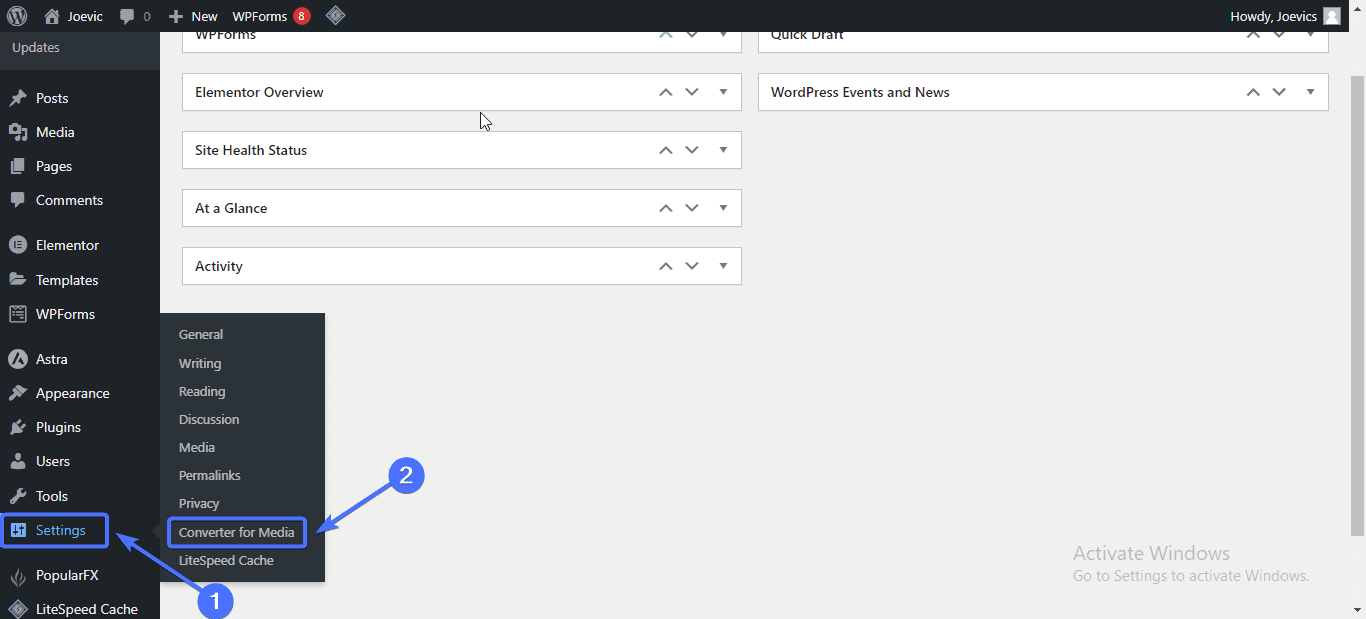Click the user avatar beside Howdy, Joevics
This screenshot has height=619, width=1366.
pos(1331,16)
